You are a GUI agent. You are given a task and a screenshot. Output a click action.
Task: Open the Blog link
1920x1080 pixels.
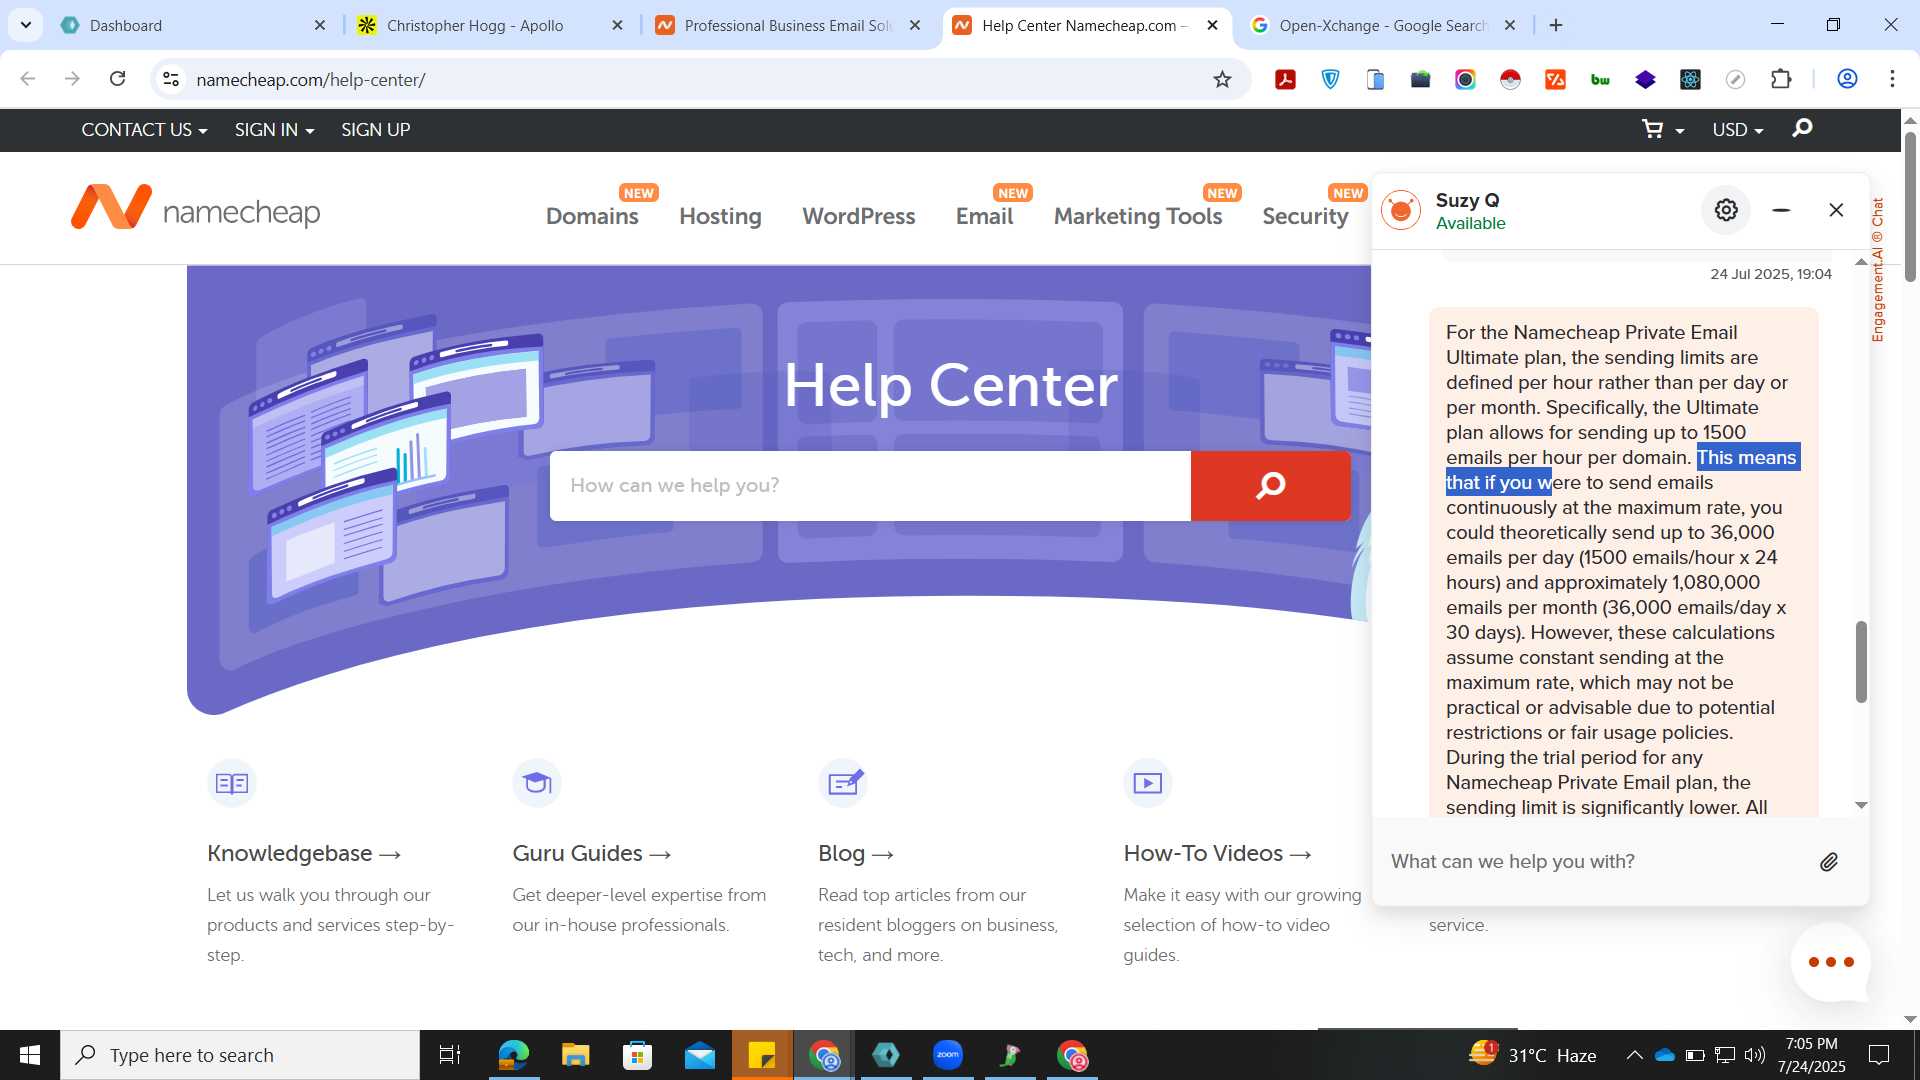click(856, 853)
